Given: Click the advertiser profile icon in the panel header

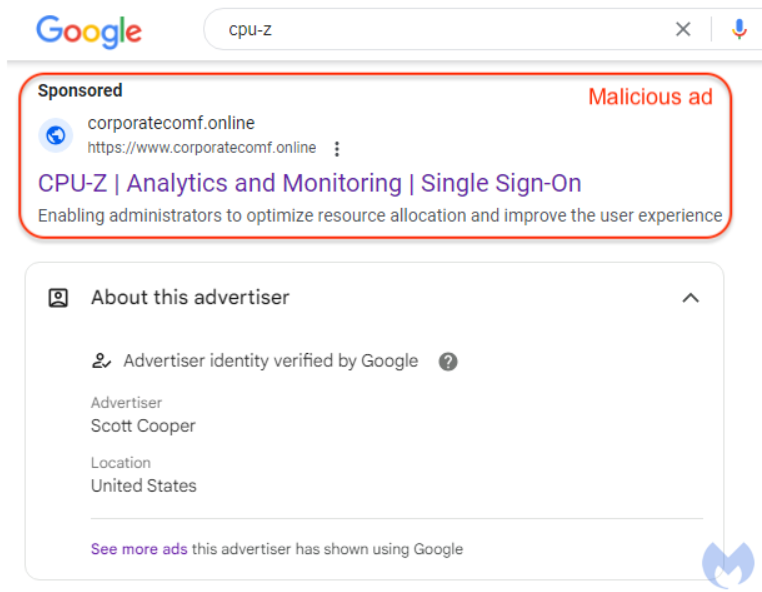Looking at the screenshot, I should tap(59, 297).
